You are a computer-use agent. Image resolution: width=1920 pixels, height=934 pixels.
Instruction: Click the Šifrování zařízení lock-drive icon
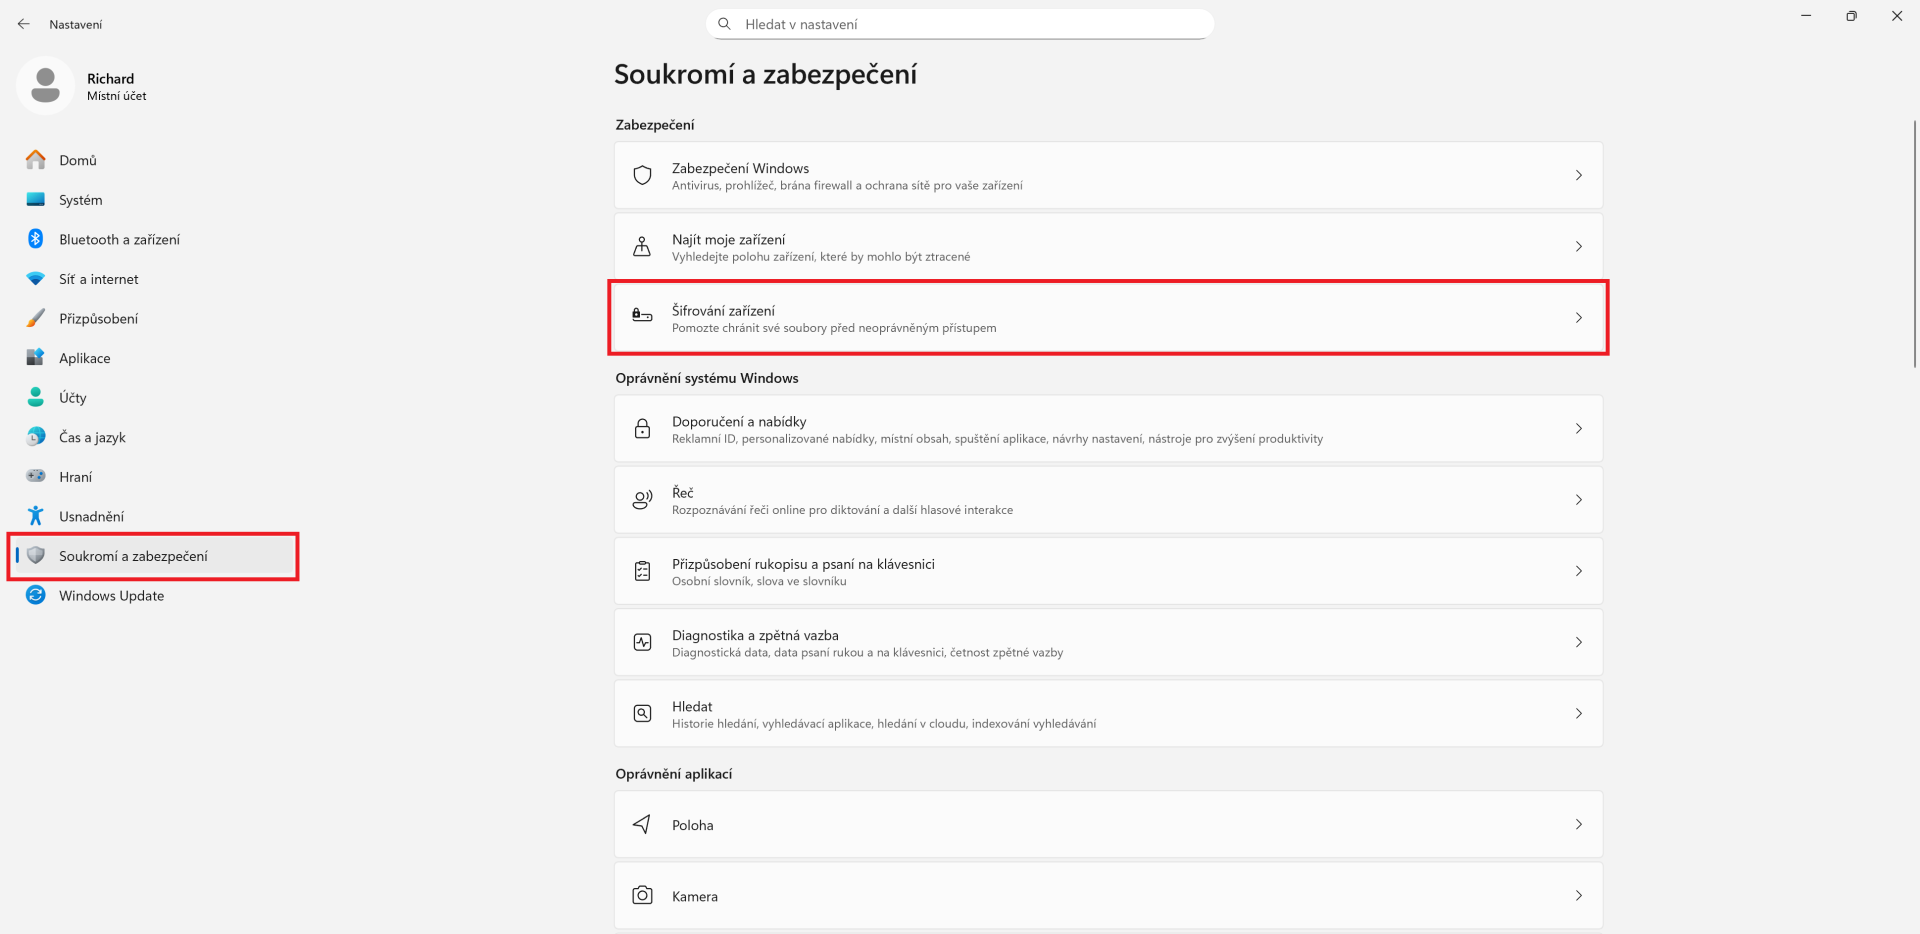tap(642, 317)
